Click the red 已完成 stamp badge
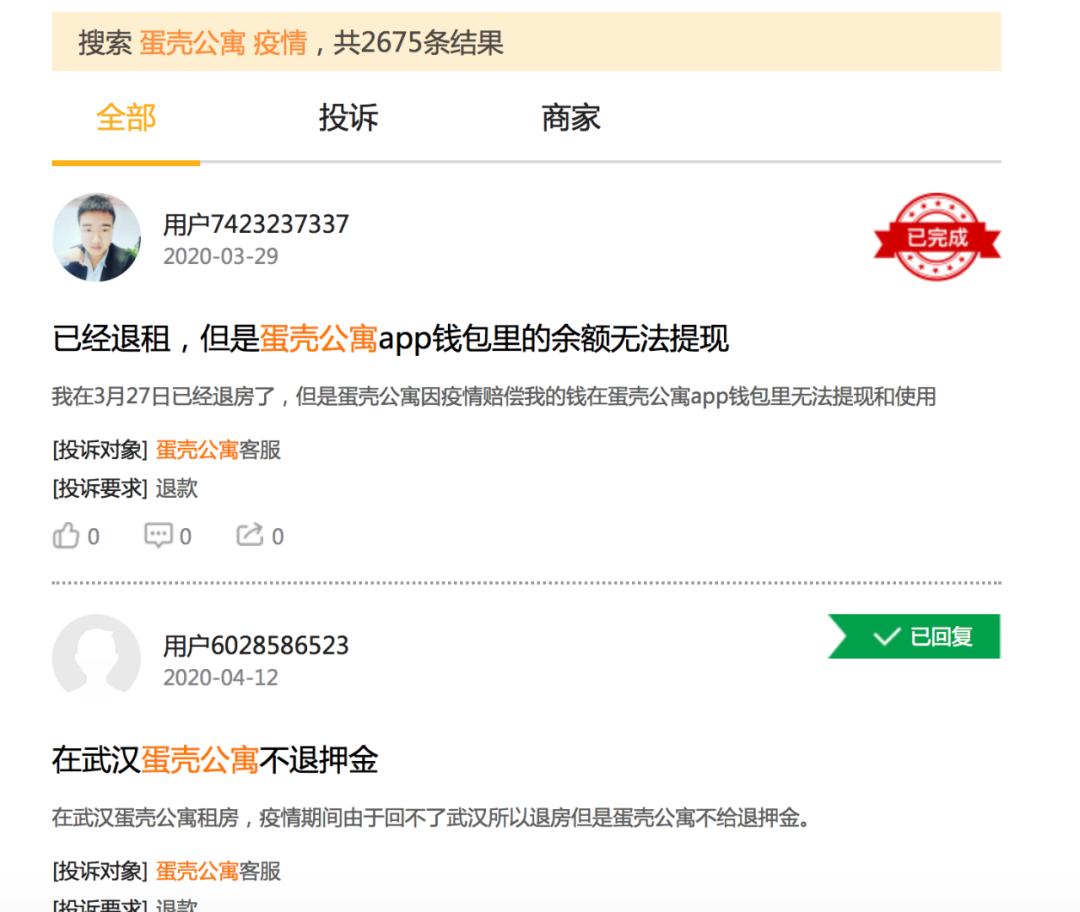Image resolution: width=1080 pixels, height=912 pixels. [x=937, y=237]
